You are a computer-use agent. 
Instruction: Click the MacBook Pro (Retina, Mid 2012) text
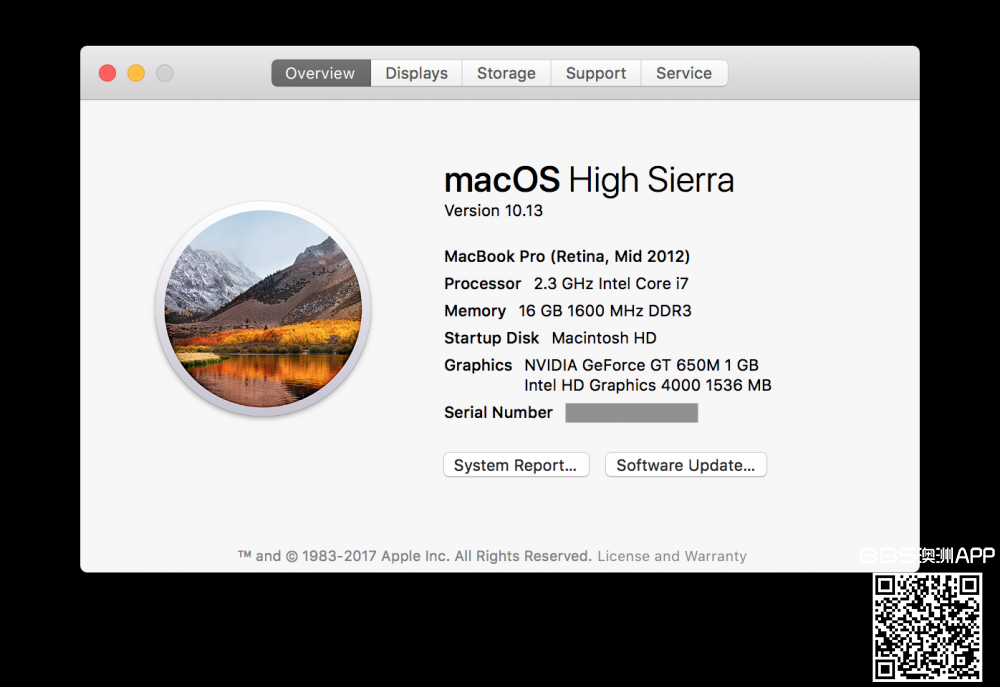point(567,257)
